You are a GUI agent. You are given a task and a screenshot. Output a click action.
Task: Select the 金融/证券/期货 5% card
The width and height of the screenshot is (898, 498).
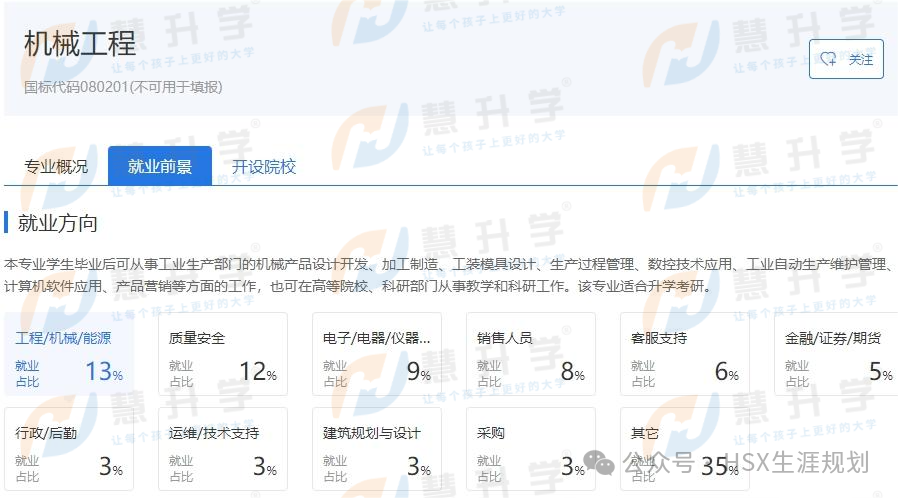tap(836, 354)
